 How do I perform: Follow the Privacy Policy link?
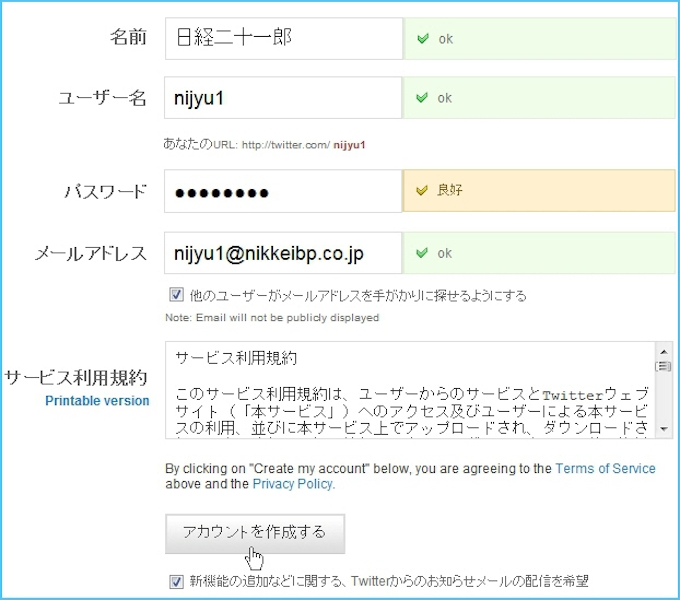pos(291,484)
